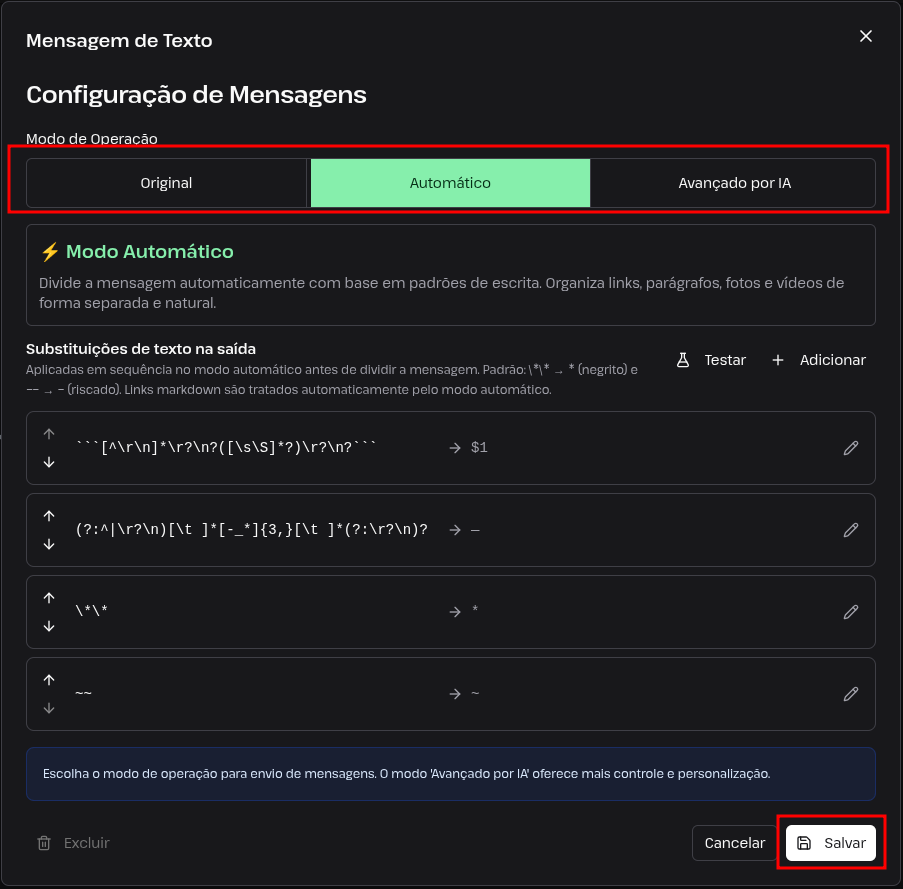This screenshot has height=889, width=903.
Task: Click the blue info banner about operation mode
Action: 451,774
